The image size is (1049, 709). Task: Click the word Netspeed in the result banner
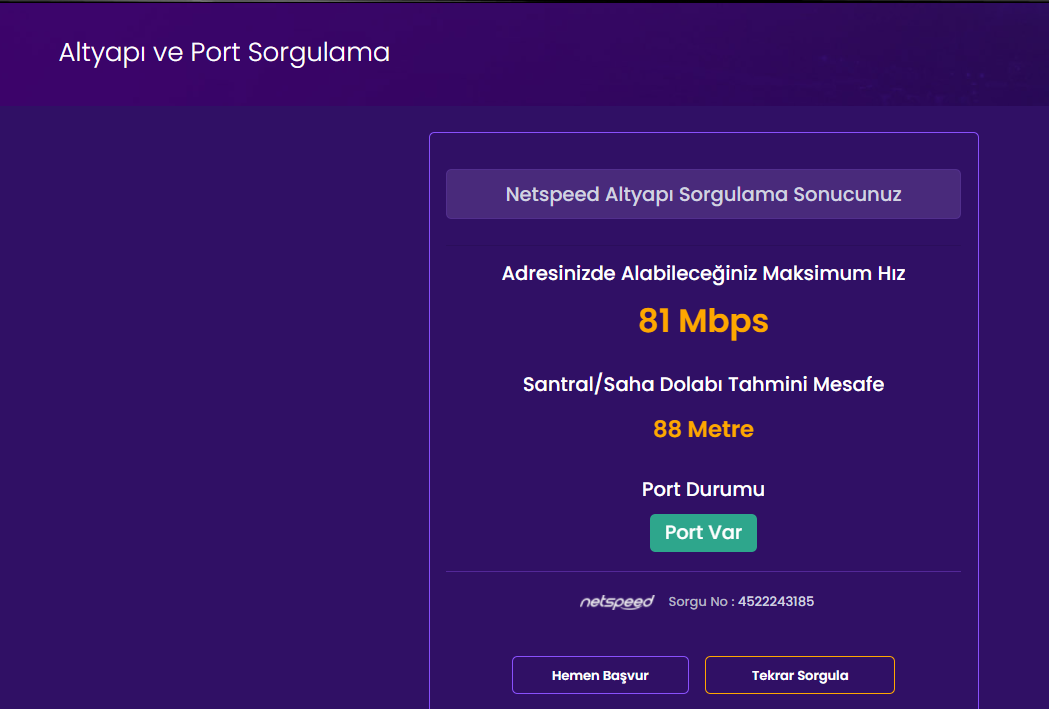pos(552,194)
